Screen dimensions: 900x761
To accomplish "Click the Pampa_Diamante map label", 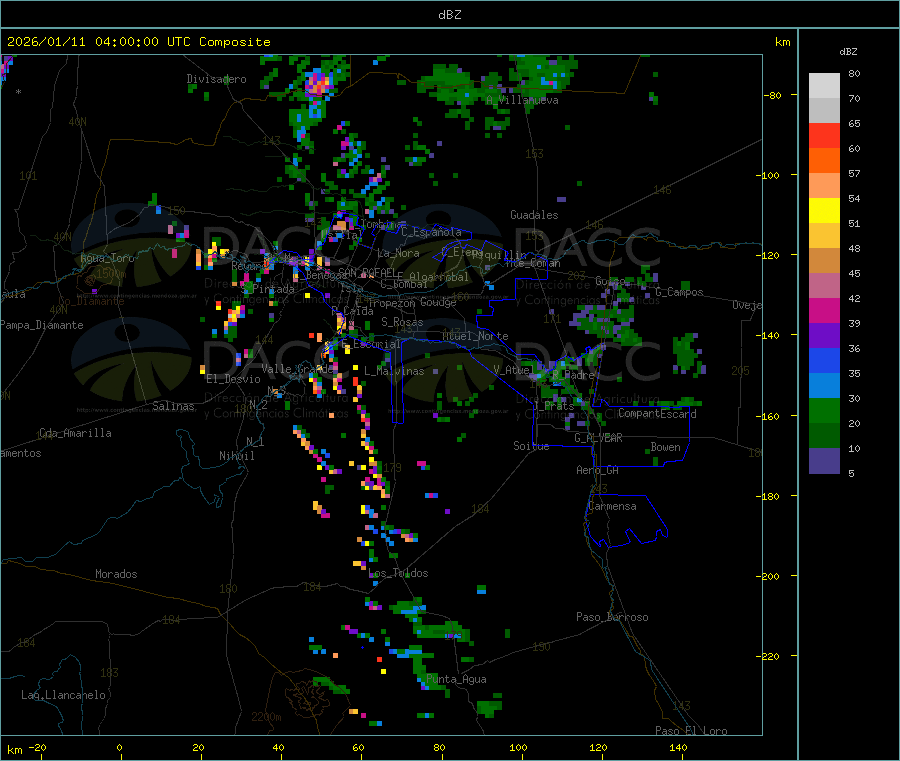I will point(41,325).
